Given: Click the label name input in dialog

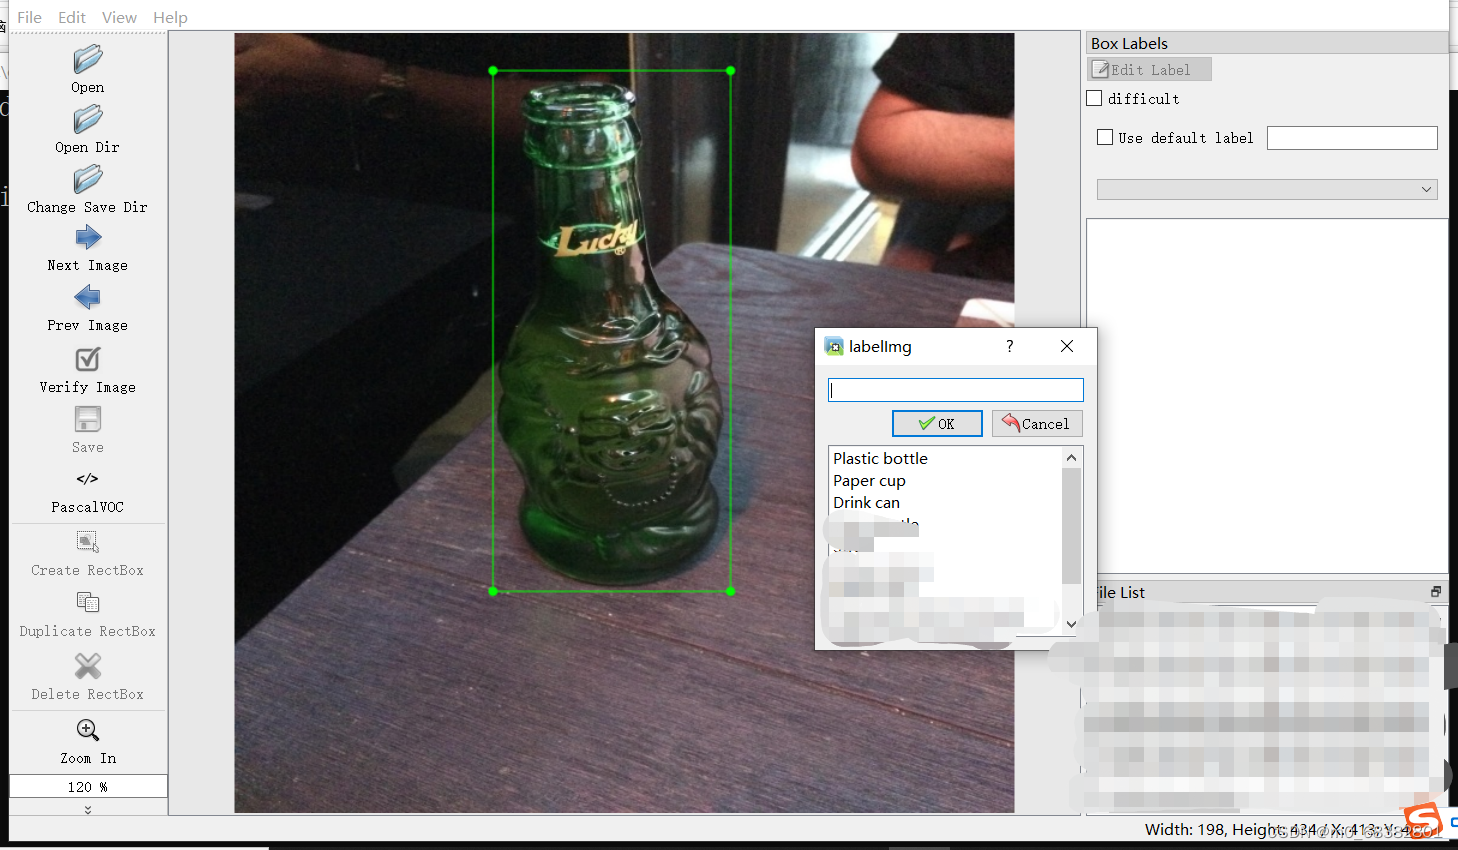Looking at the screenshot, I should click(x=956, y=390).
